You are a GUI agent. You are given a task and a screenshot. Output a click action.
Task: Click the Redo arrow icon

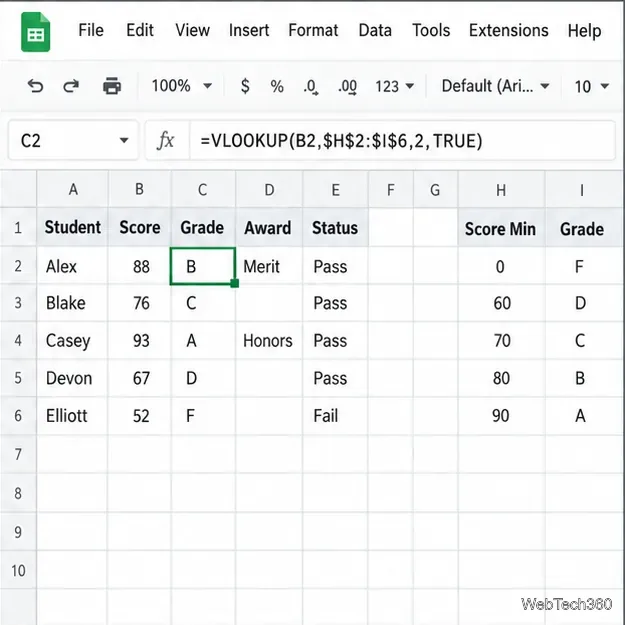71,86
